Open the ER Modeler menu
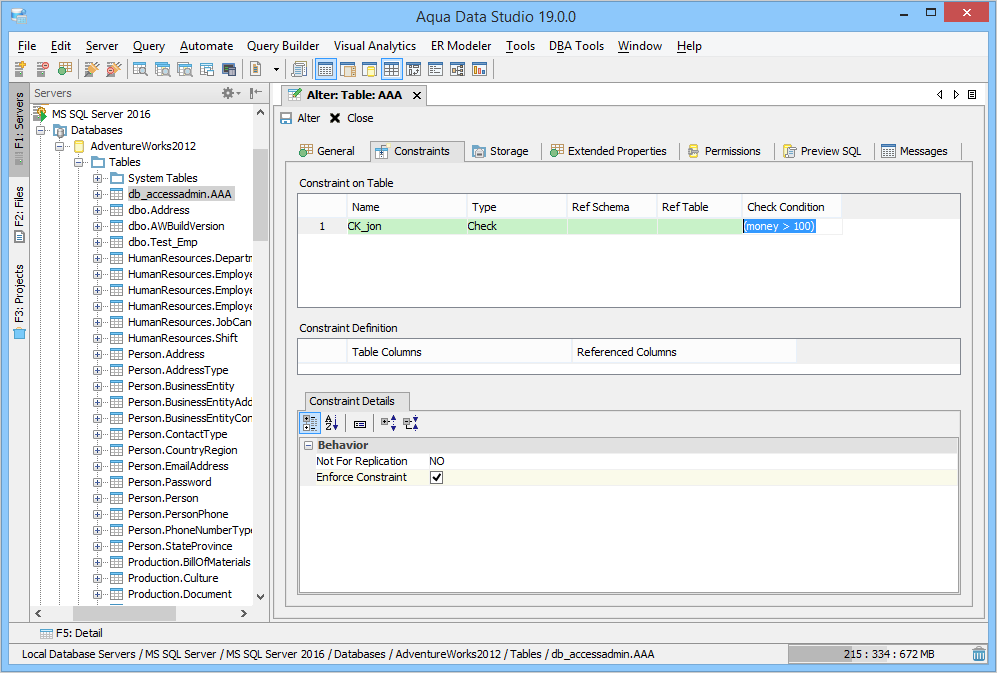 click(461, 46)
